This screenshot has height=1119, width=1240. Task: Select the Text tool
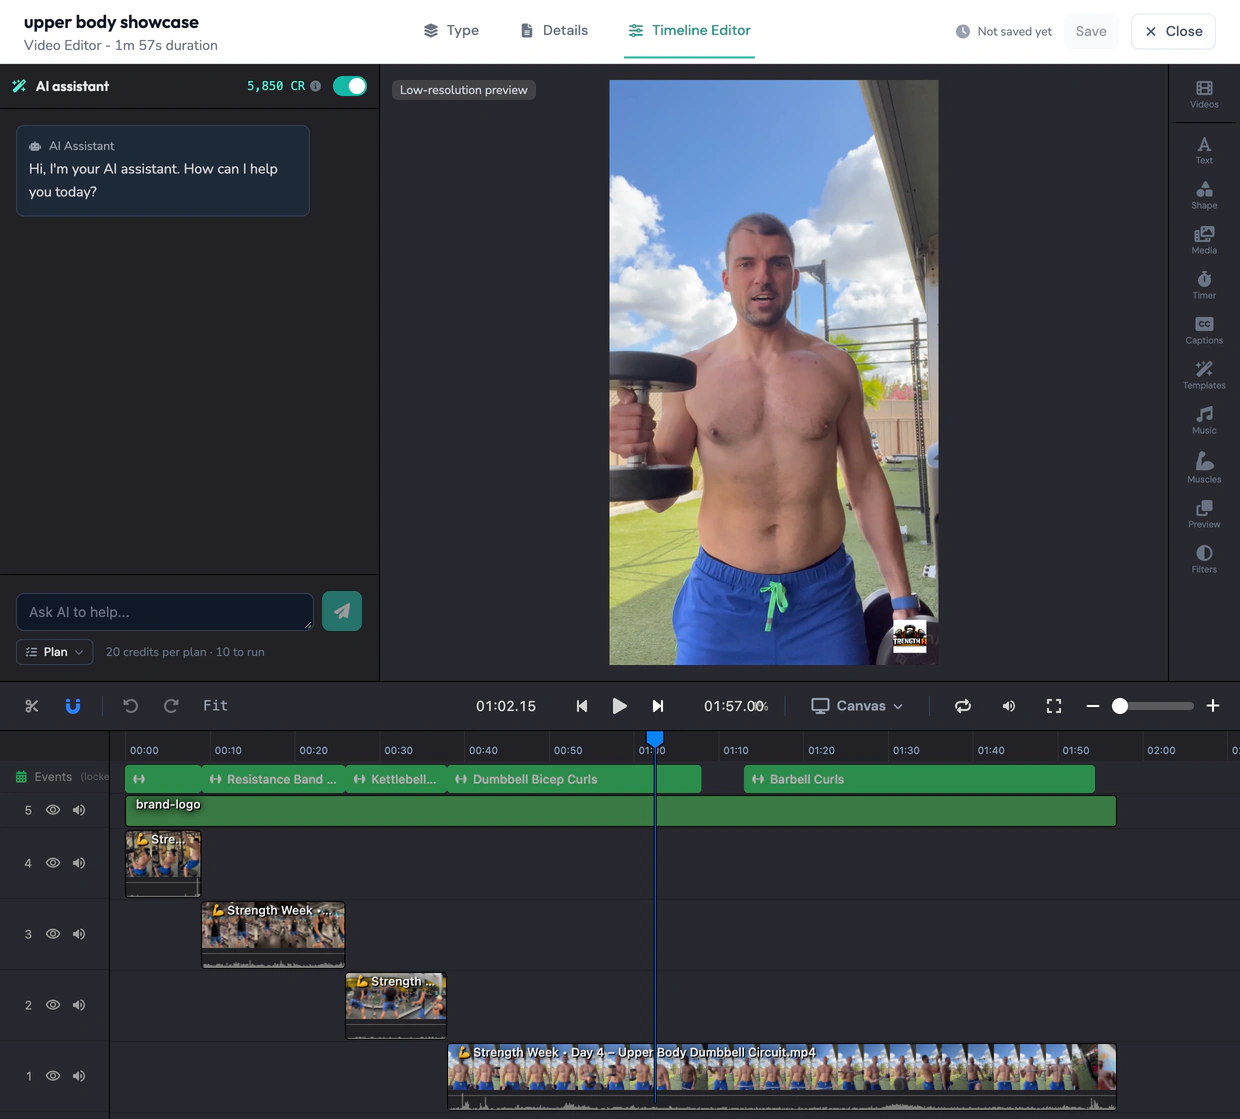pyautogui.click(x=1204, y=150)
